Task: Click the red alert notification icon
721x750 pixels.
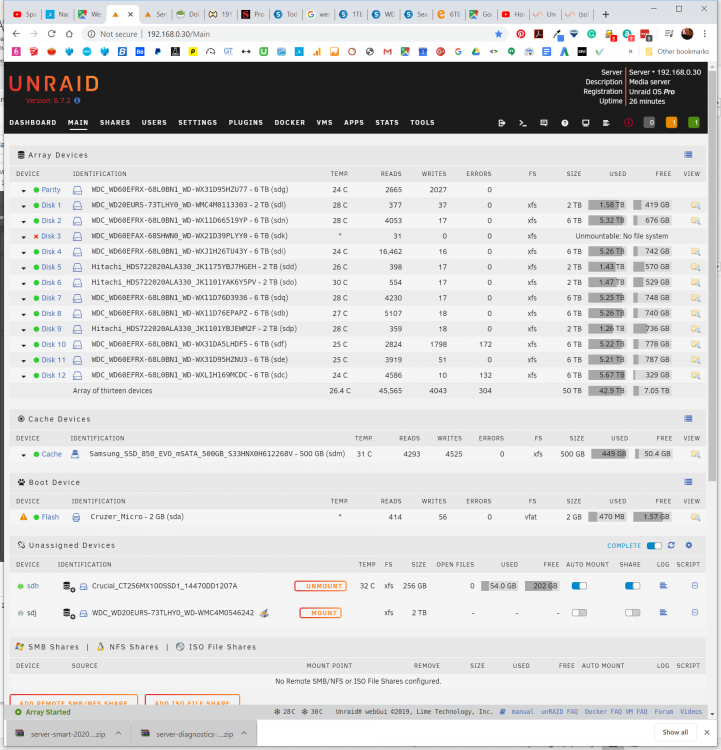Action: click(628, 123)
